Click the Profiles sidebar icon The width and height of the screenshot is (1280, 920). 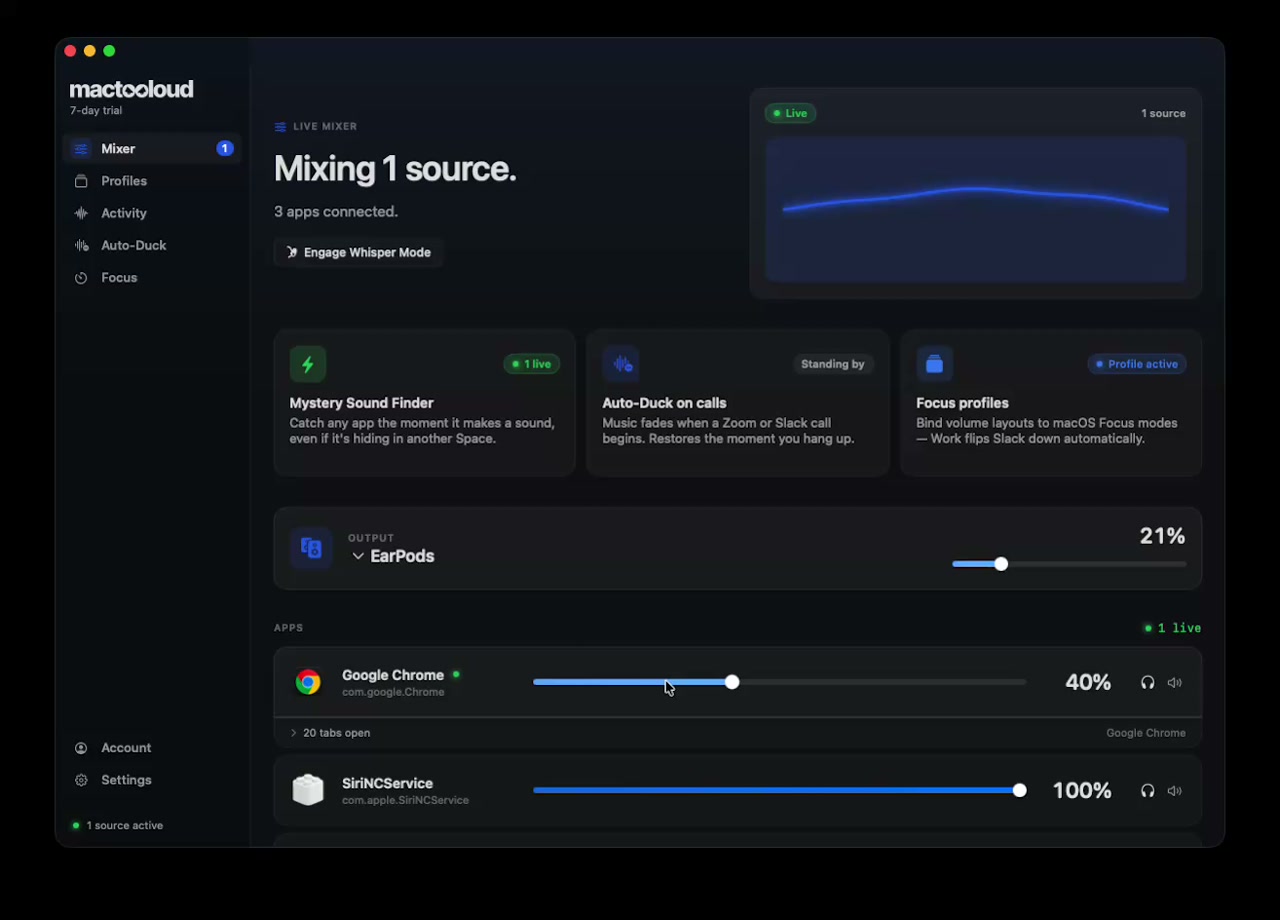point(81,181)
